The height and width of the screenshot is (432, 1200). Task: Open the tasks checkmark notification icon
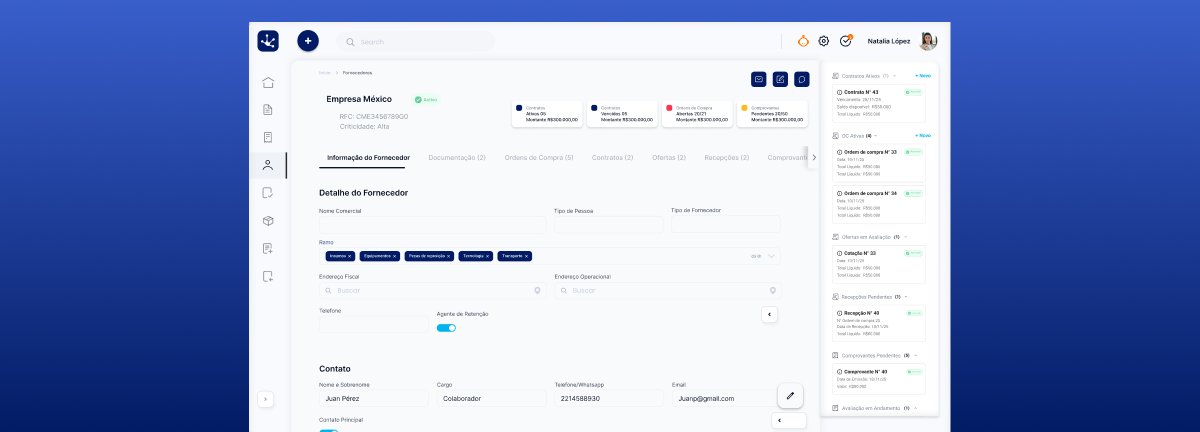point(846,41)
